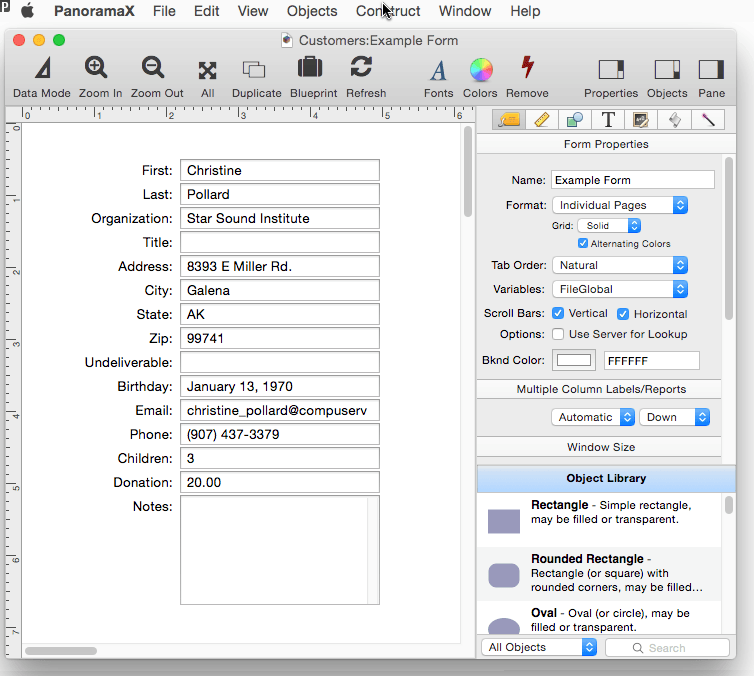The width and height of the screenshot is (754, 676).
Task: Click the First name field Christine
Action: pyautogui.click(x=280, y=170)
